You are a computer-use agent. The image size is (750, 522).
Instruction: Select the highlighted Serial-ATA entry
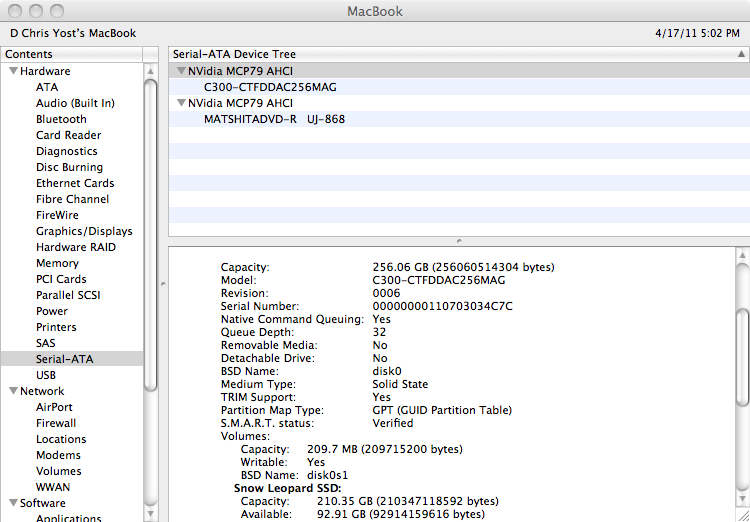pyautogui.click(x=72, y=359)
